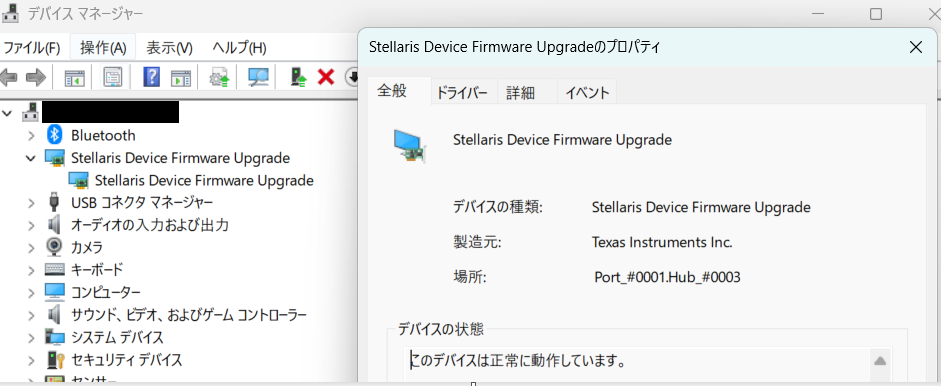
Task: Open the 操作(A) menu
Action: point(103,47)
